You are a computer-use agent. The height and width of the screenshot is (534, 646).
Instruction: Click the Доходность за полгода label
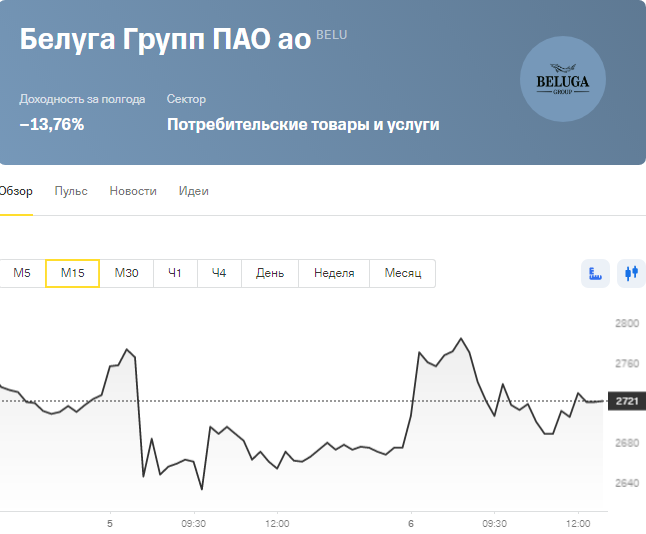[x=82, y=99]
